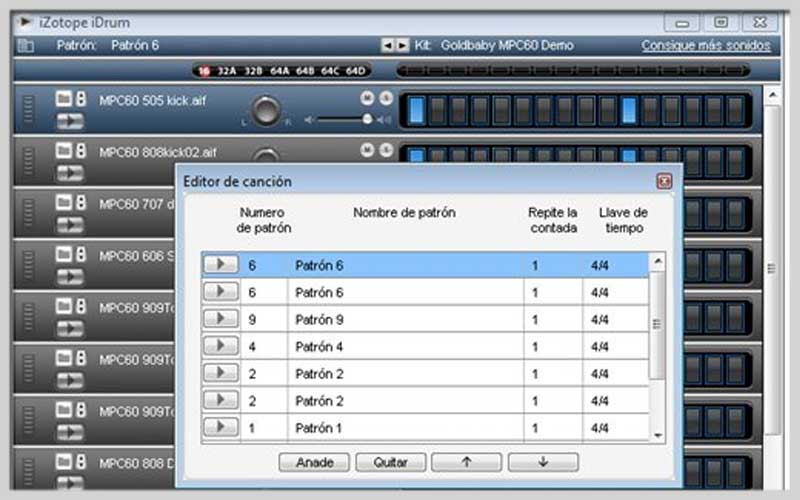
Task: Preview the MPC60 505 kick sample
Action: [x=70, y=121]
